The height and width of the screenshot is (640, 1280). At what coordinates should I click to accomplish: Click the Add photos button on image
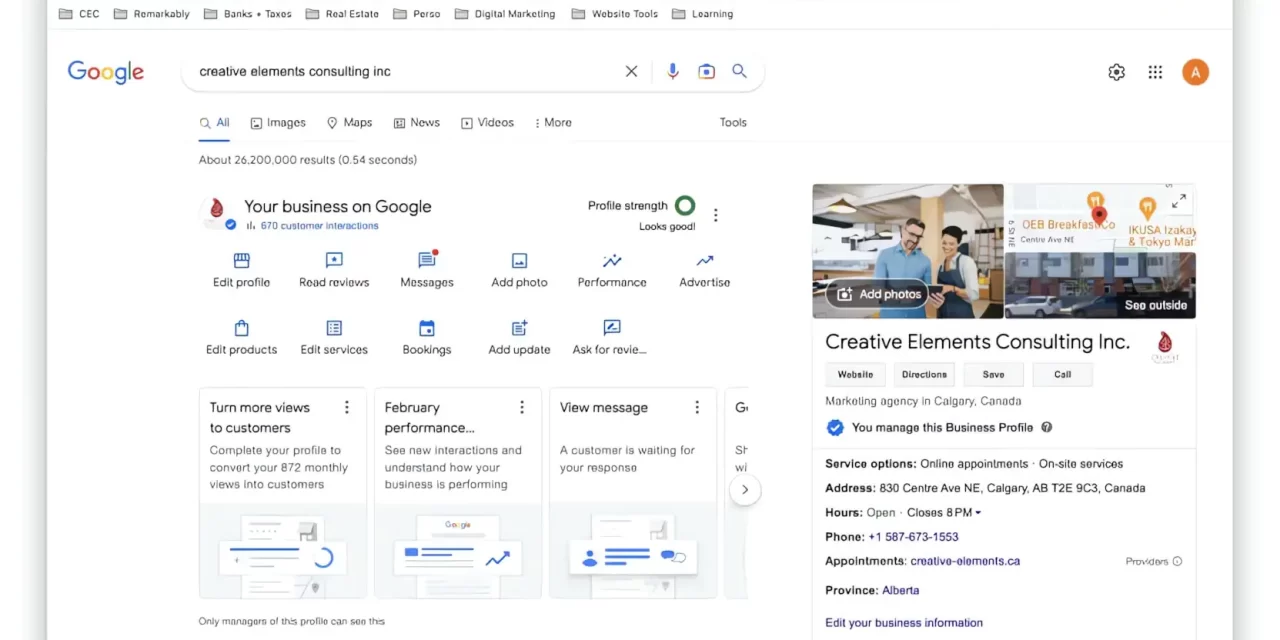pyautogui.click(x=878, y=294)
